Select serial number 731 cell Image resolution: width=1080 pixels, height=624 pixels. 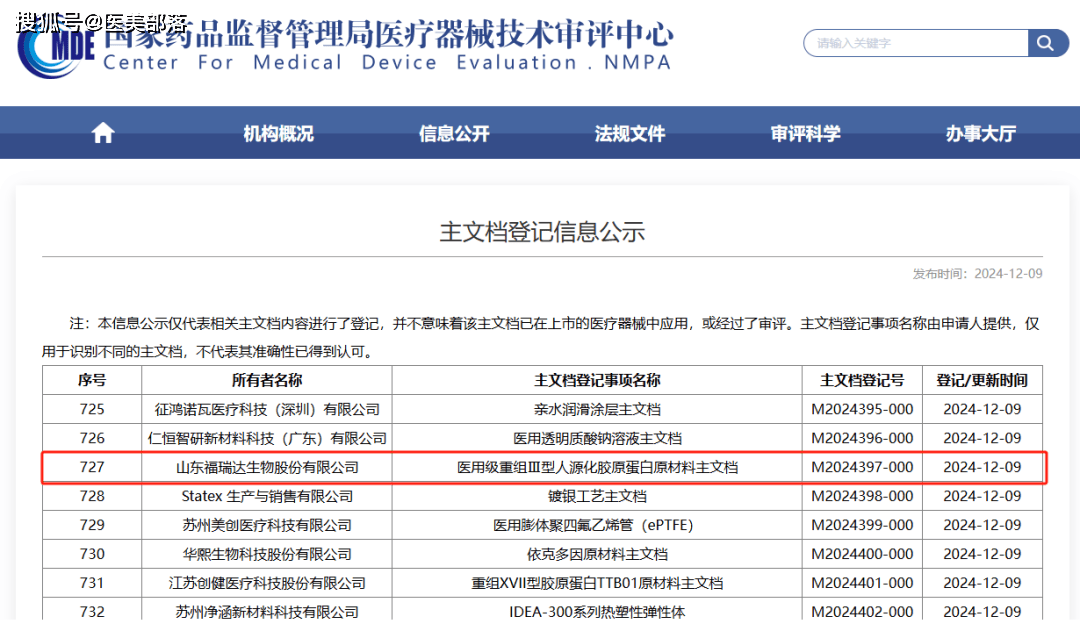tap(92, 583)
